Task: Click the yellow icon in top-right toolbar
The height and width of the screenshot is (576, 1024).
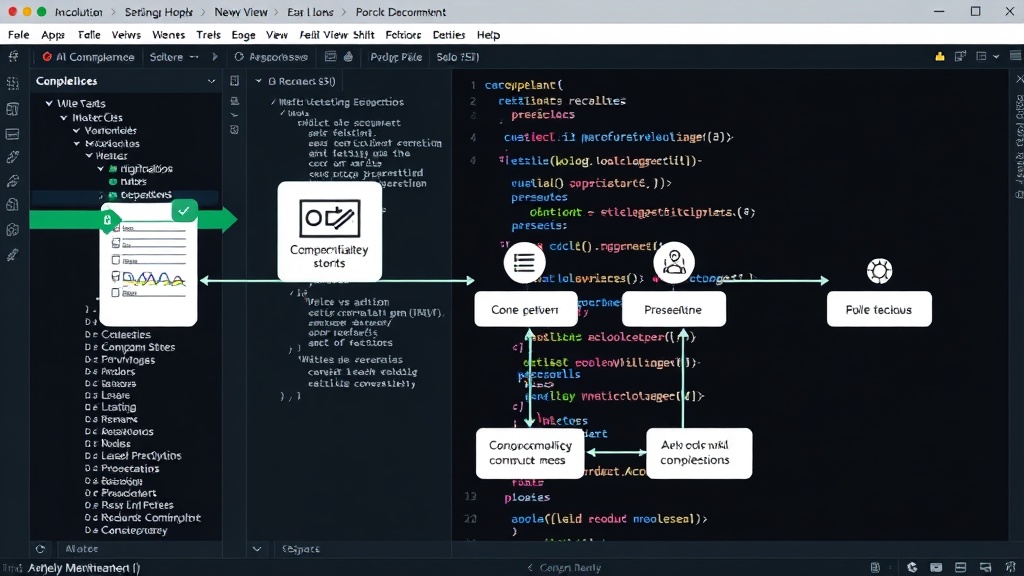Action: 940,57
